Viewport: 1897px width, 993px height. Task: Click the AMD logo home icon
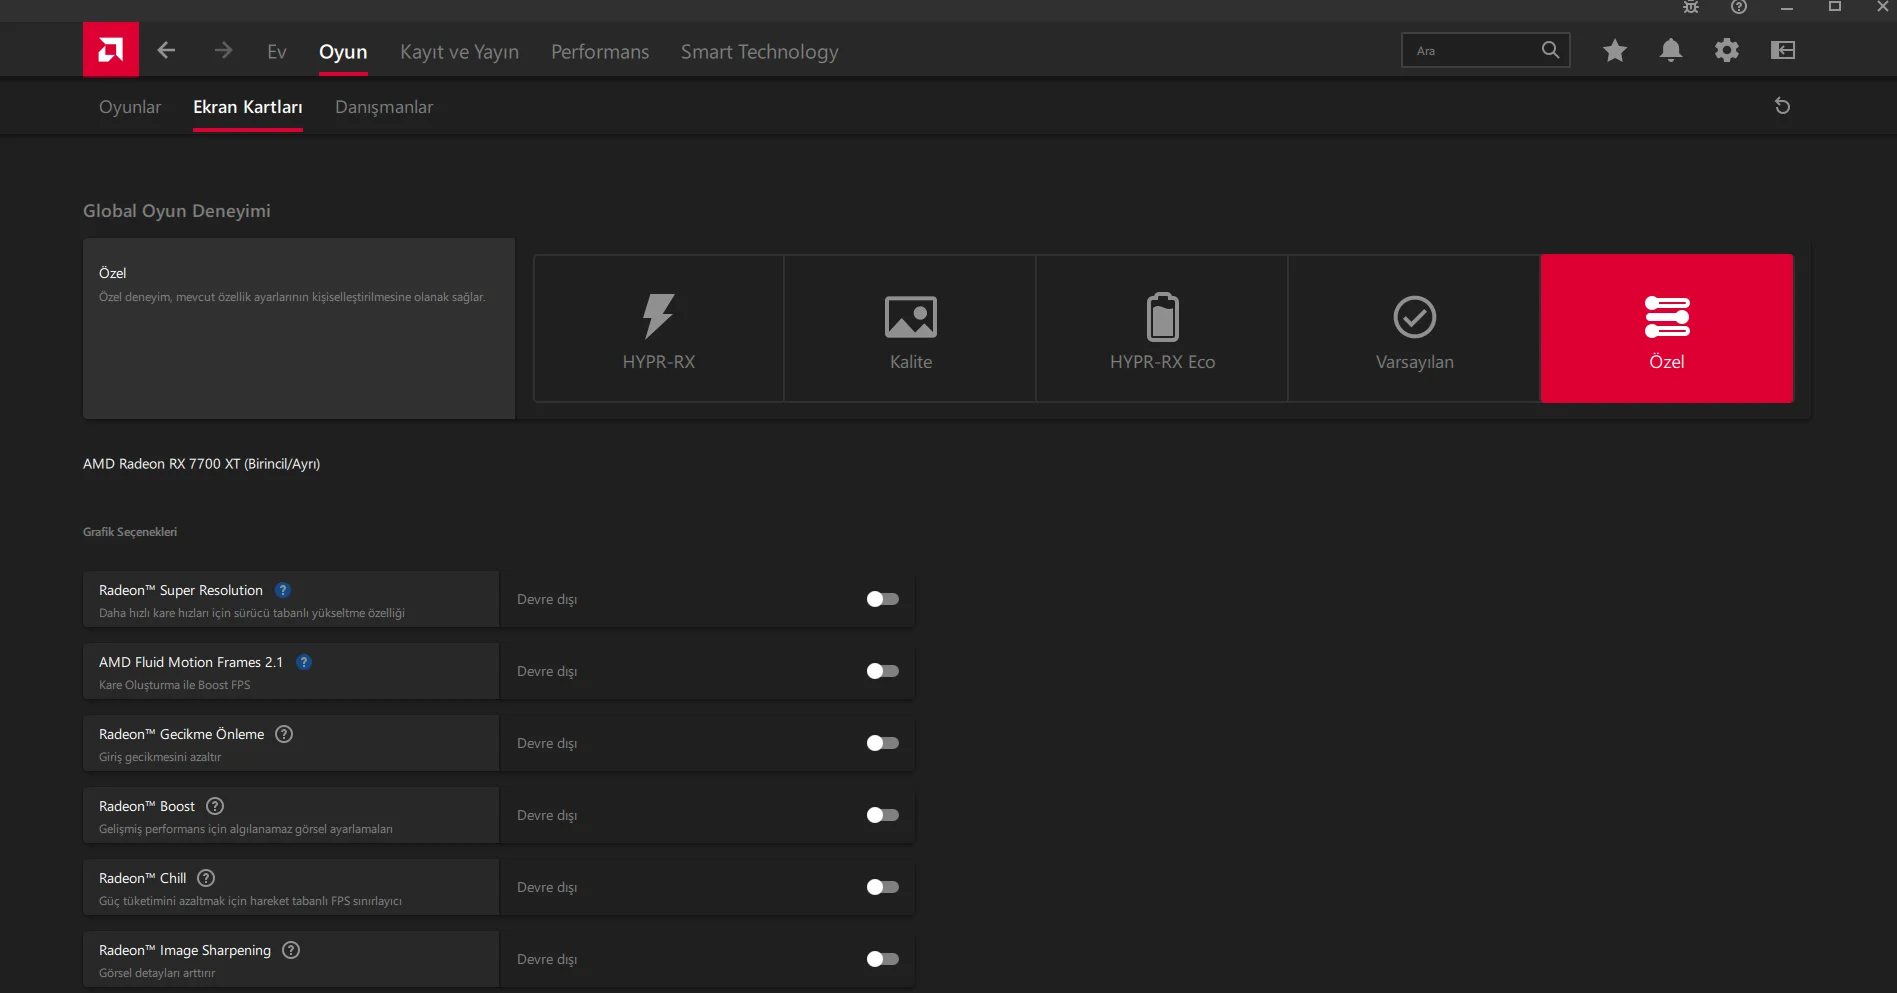(x=110, y=50)
